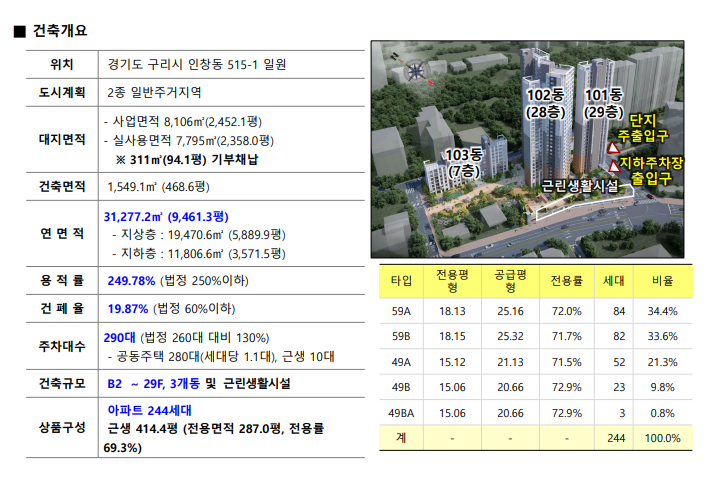
Task: Select the 49B type cell
Action: click(401, 387)
